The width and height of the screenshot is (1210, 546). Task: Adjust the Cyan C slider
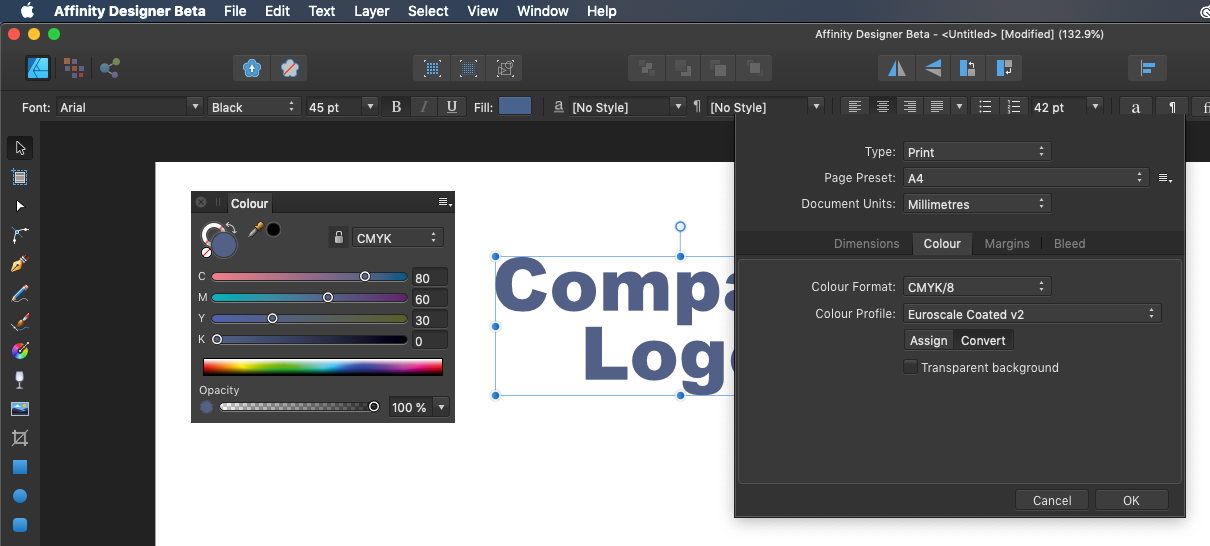tap(309, 277)
